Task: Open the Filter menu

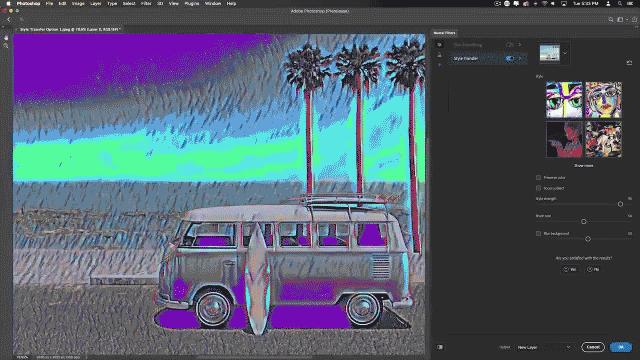Action: (x=146, y=3)
